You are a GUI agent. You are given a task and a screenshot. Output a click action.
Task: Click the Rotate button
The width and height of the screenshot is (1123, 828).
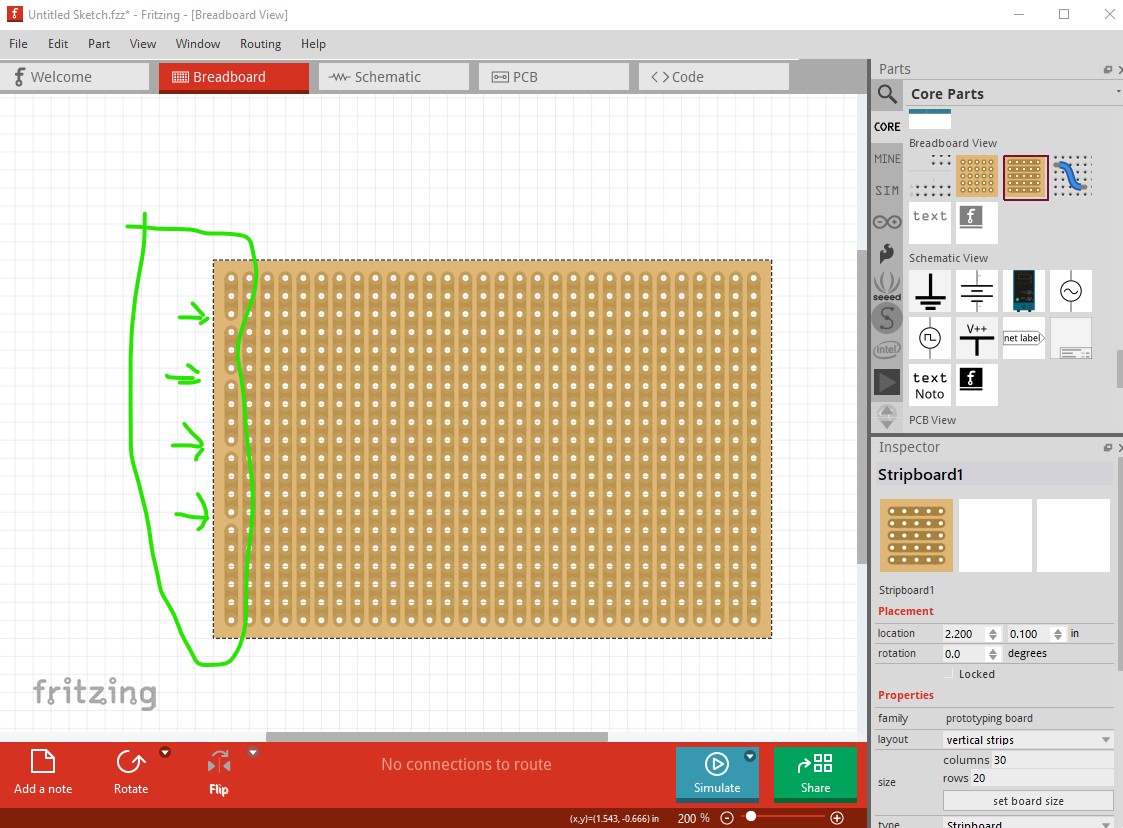coord(131,772)
